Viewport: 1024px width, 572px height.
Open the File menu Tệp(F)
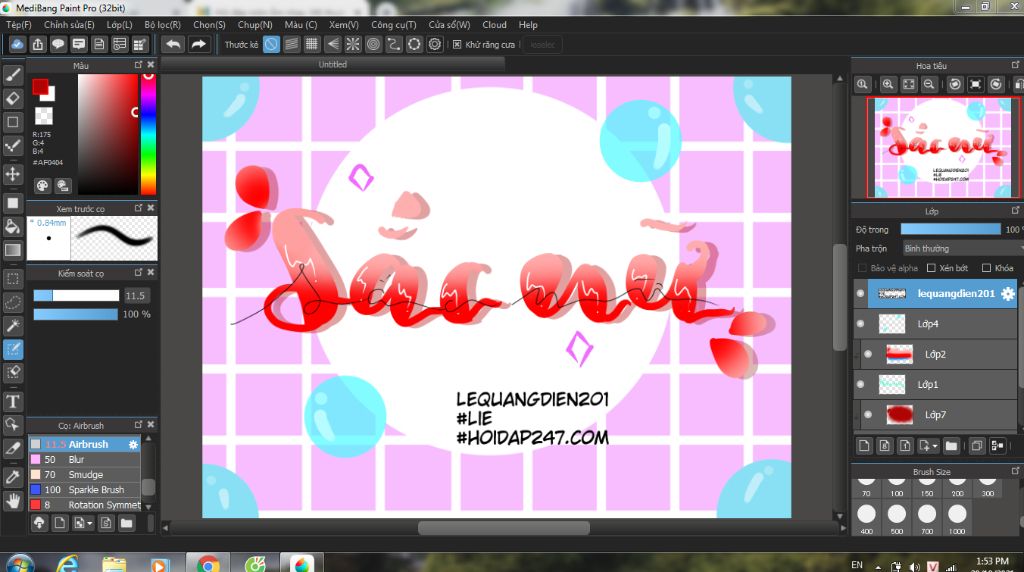(x=18, y=25)
